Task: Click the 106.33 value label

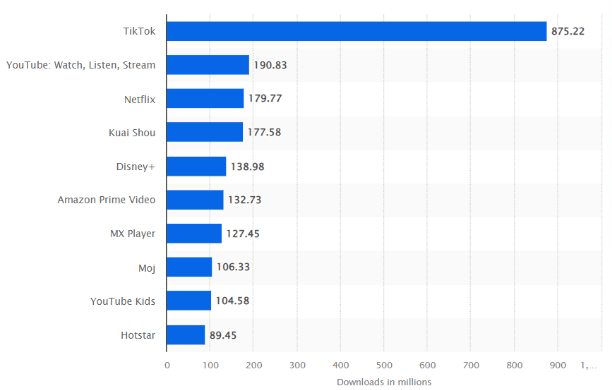Action: (233, 267)
